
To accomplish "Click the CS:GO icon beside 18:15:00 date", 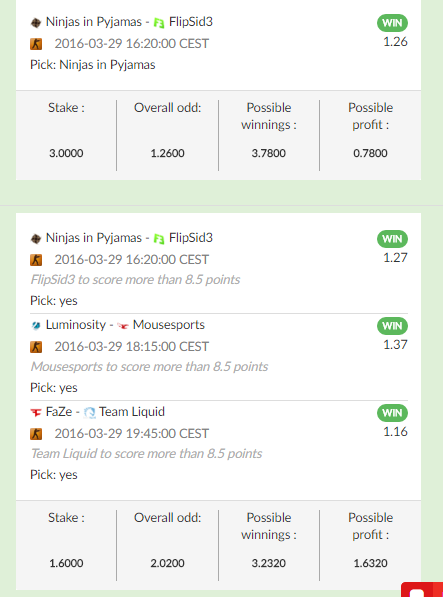I will click(36, 347).
